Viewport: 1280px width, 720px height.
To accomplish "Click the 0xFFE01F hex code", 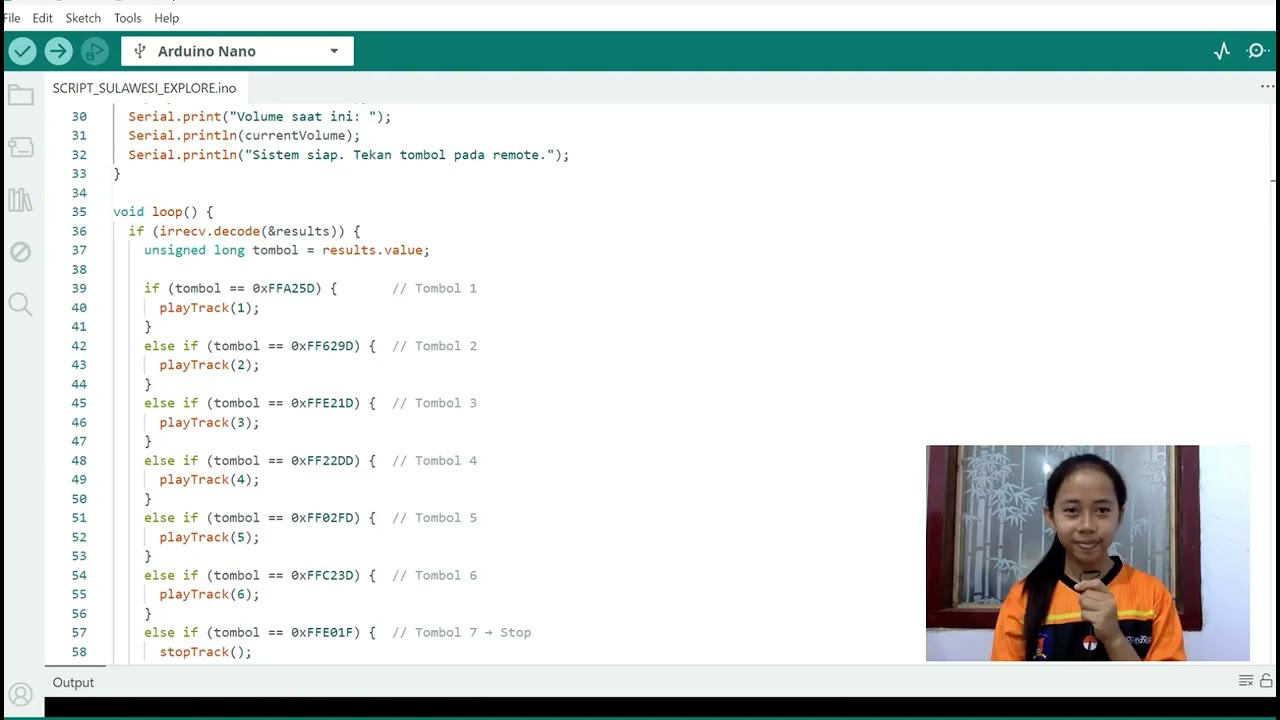I will 322,633.
